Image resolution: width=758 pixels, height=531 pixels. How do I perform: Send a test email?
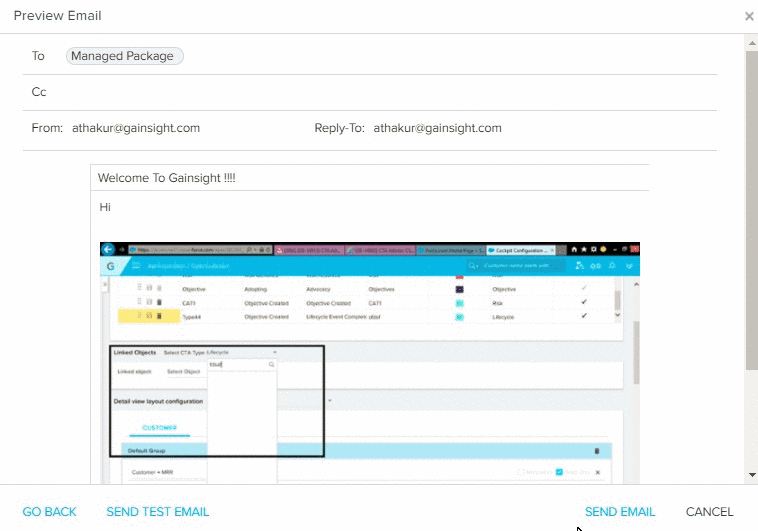click(158, 512)
